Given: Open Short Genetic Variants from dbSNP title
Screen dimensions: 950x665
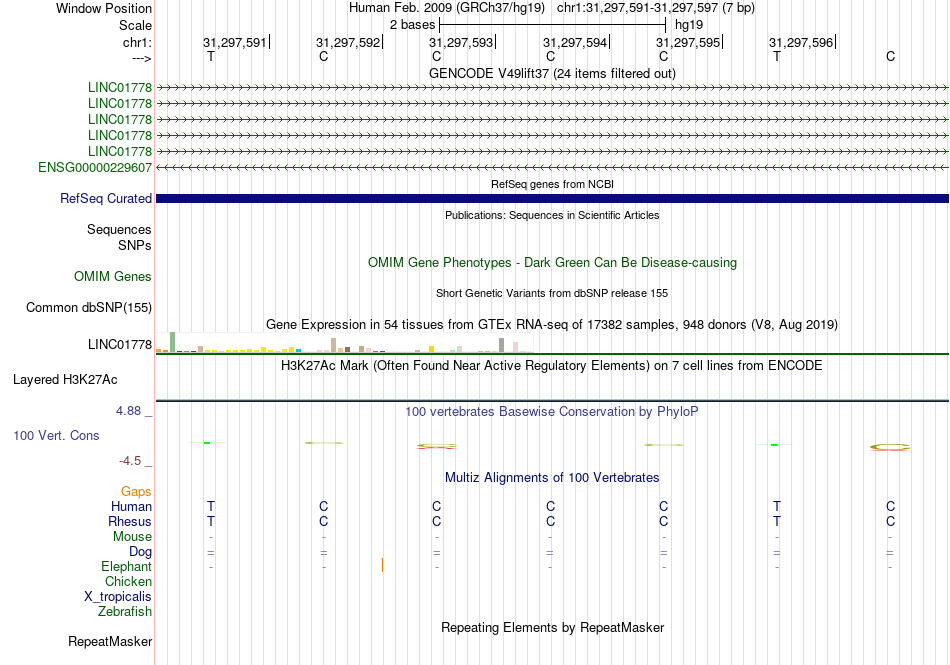Looking at the screenshot, I should coord(552,293).
